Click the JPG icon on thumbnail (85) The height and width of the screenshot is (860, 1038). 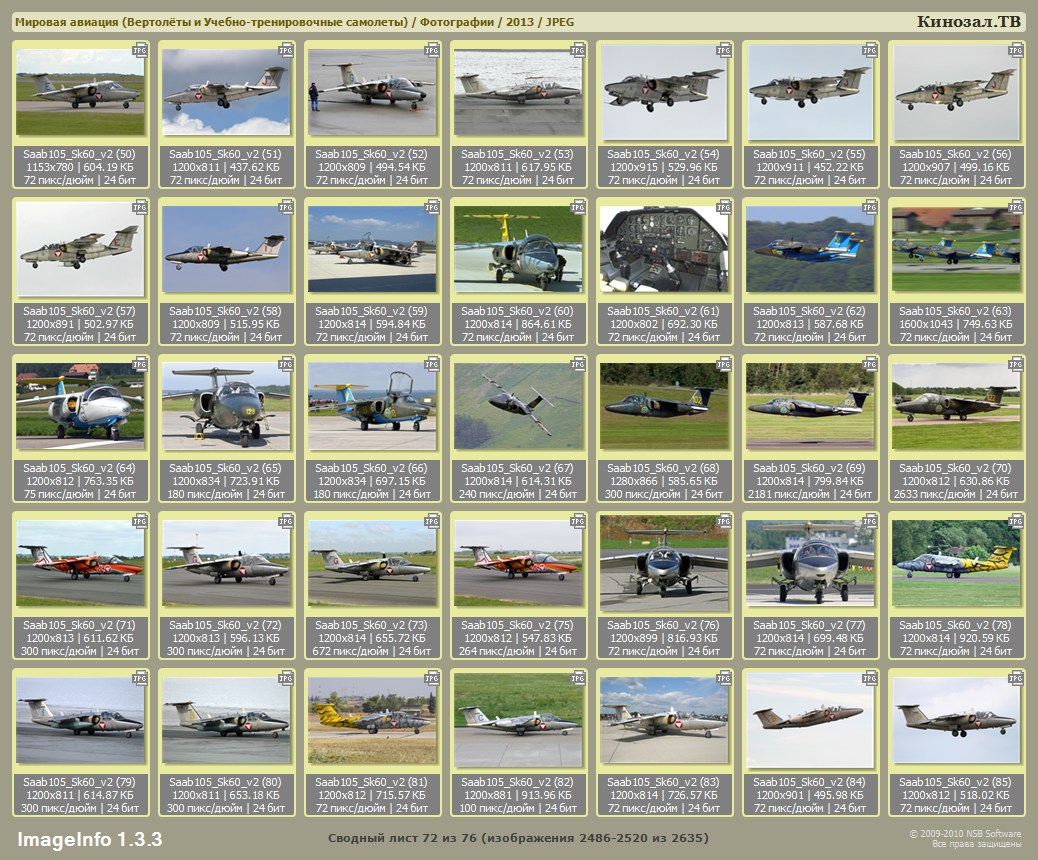(x=1016, y=677)
